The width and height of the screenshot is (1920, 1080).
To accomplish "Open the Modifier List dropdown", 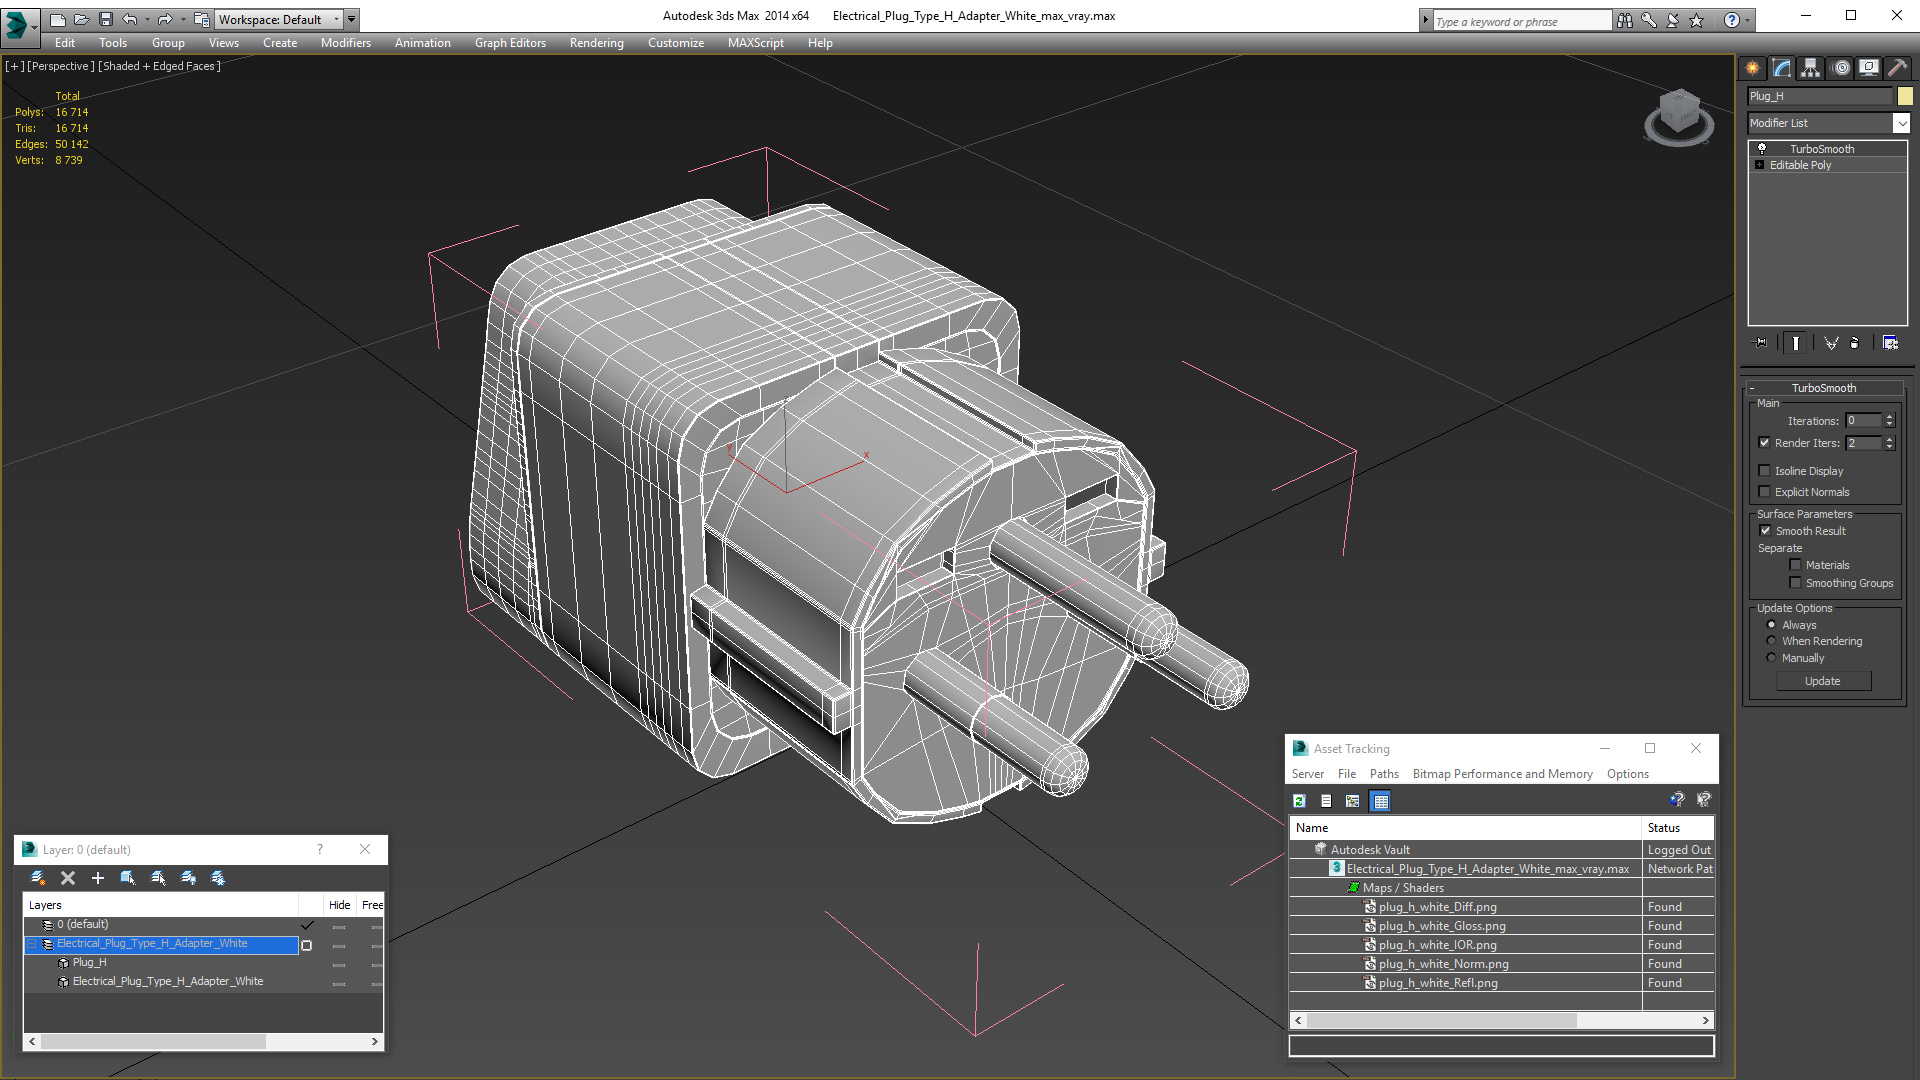I will tap(1901, 123).
